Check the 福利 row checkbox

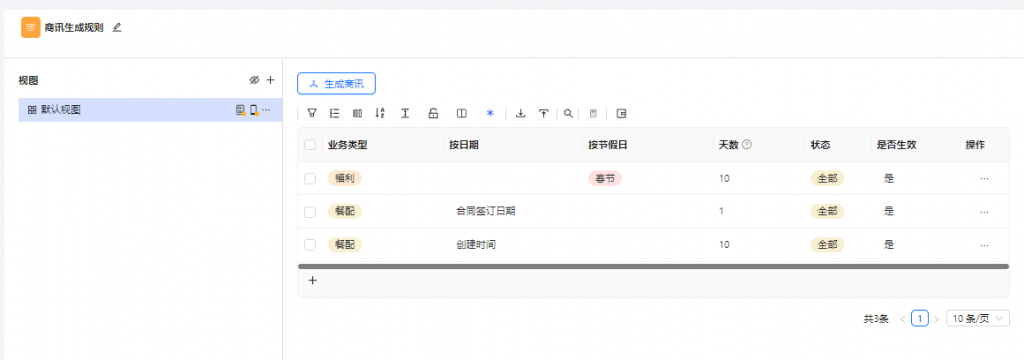310,178
